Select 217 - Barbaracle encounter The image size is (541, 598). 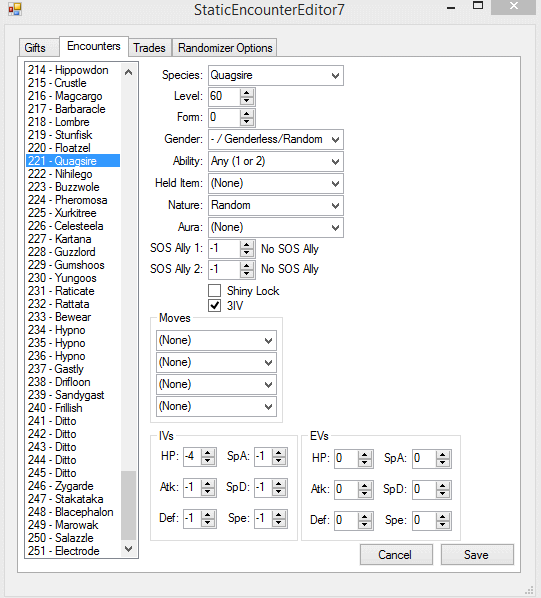[x=73, y=109]
